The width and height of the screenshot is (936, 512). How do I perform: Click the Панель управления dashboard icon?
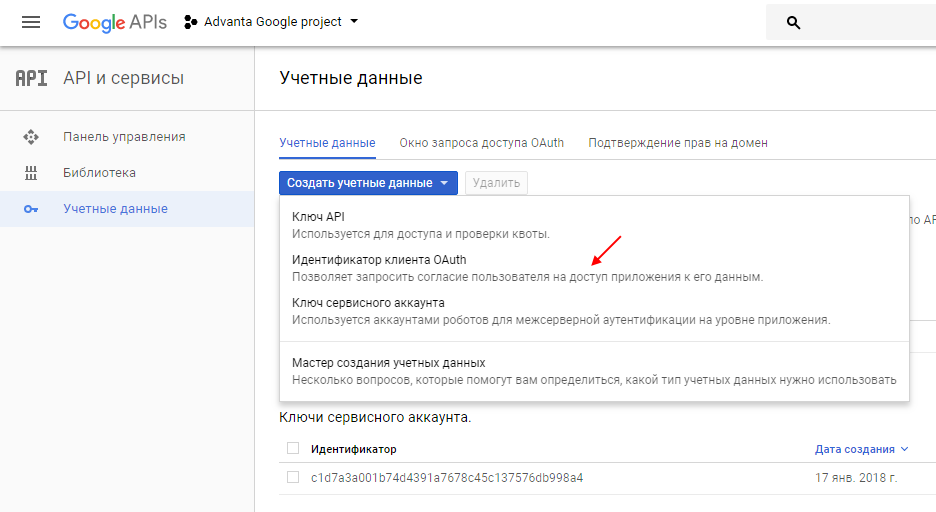point(31,137)
